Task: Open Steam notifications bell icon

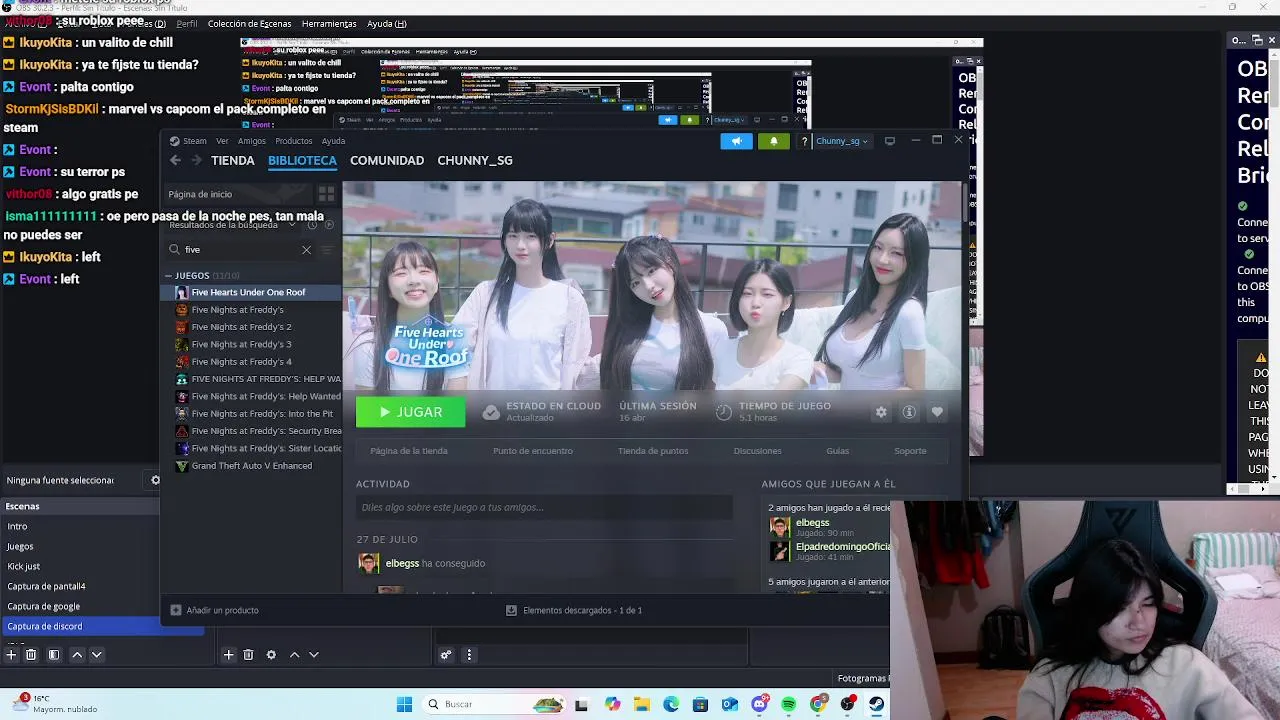Action: [x=773, y=141]
